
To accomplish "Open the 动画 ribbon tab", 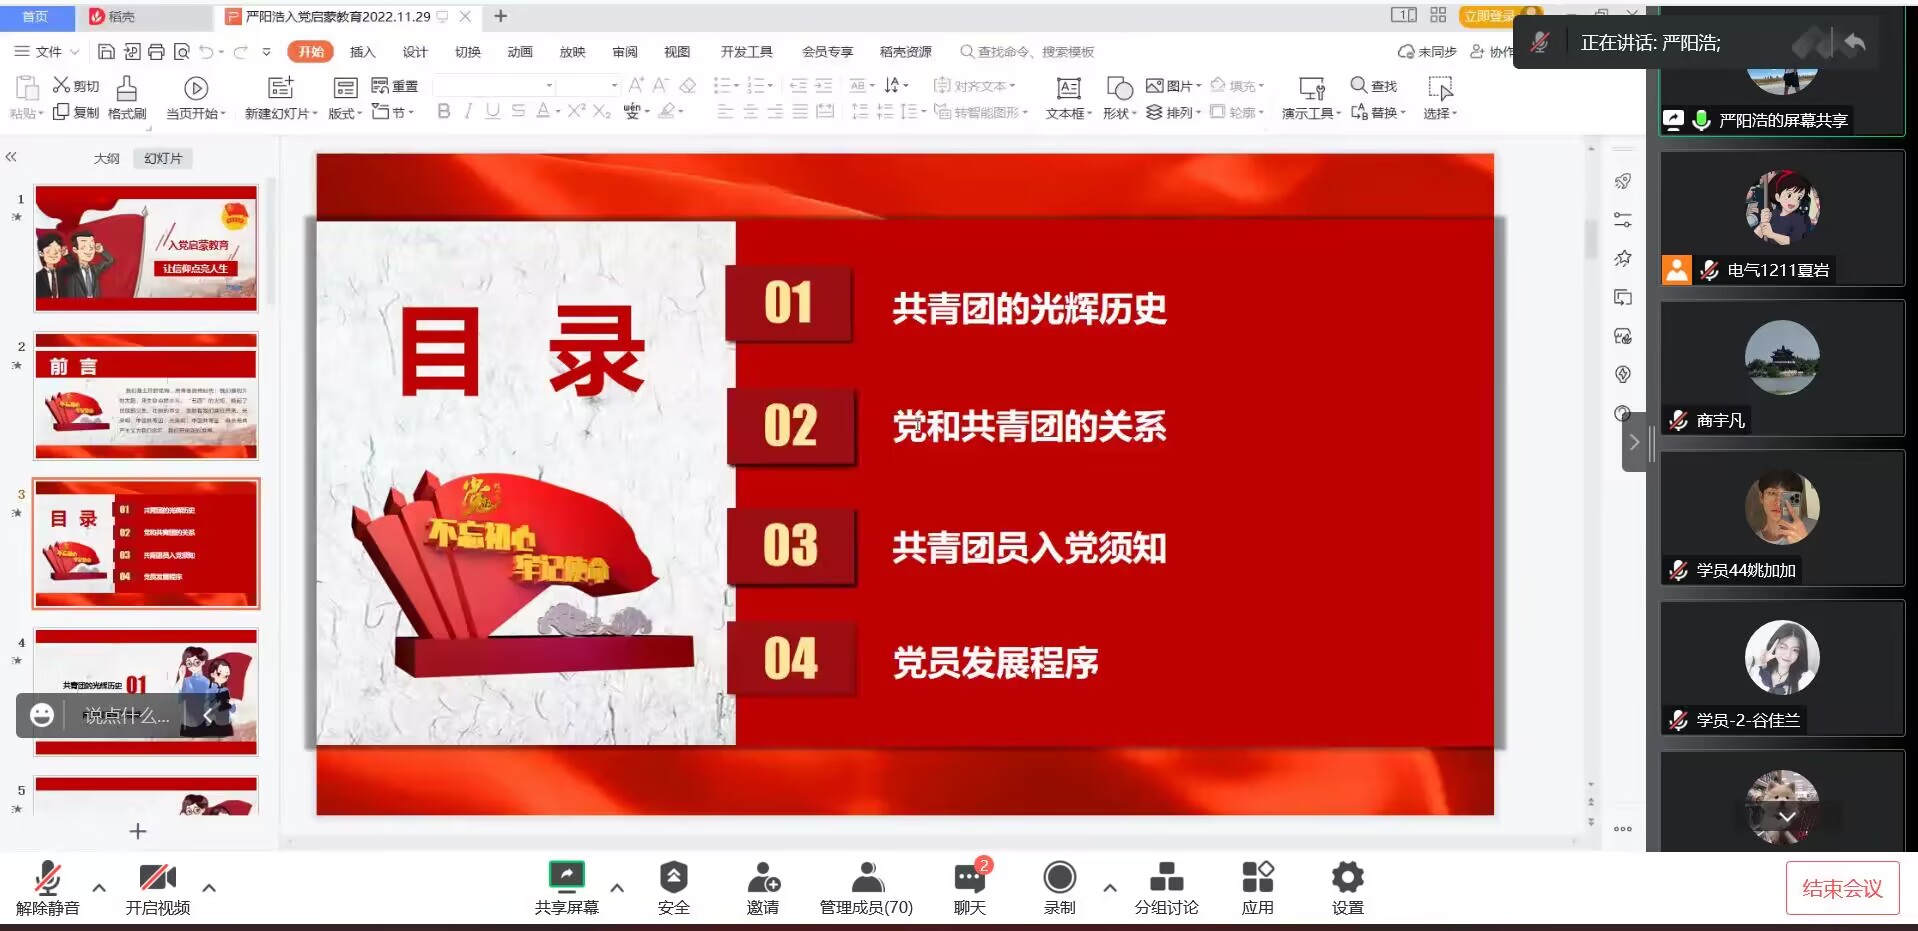I will (x=519, y=52).
